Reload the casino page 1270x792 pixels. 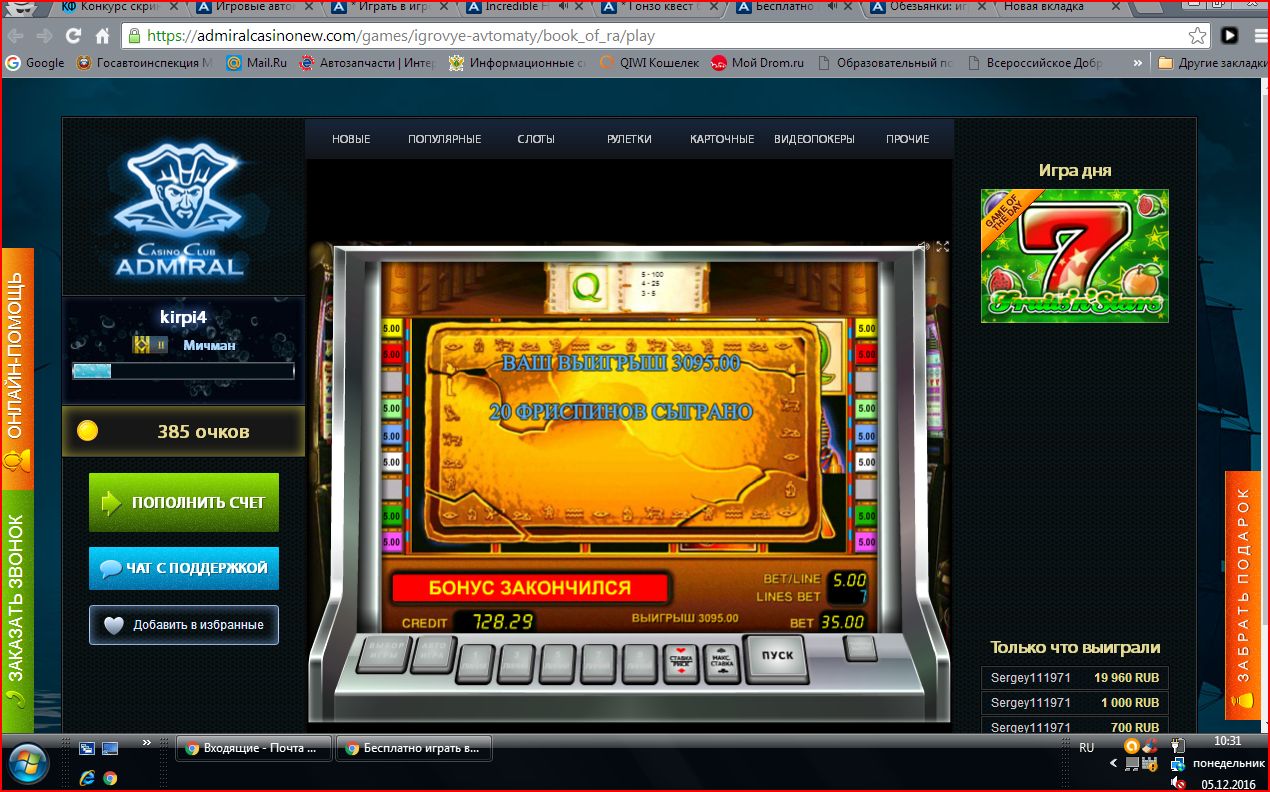click(73, 36)
